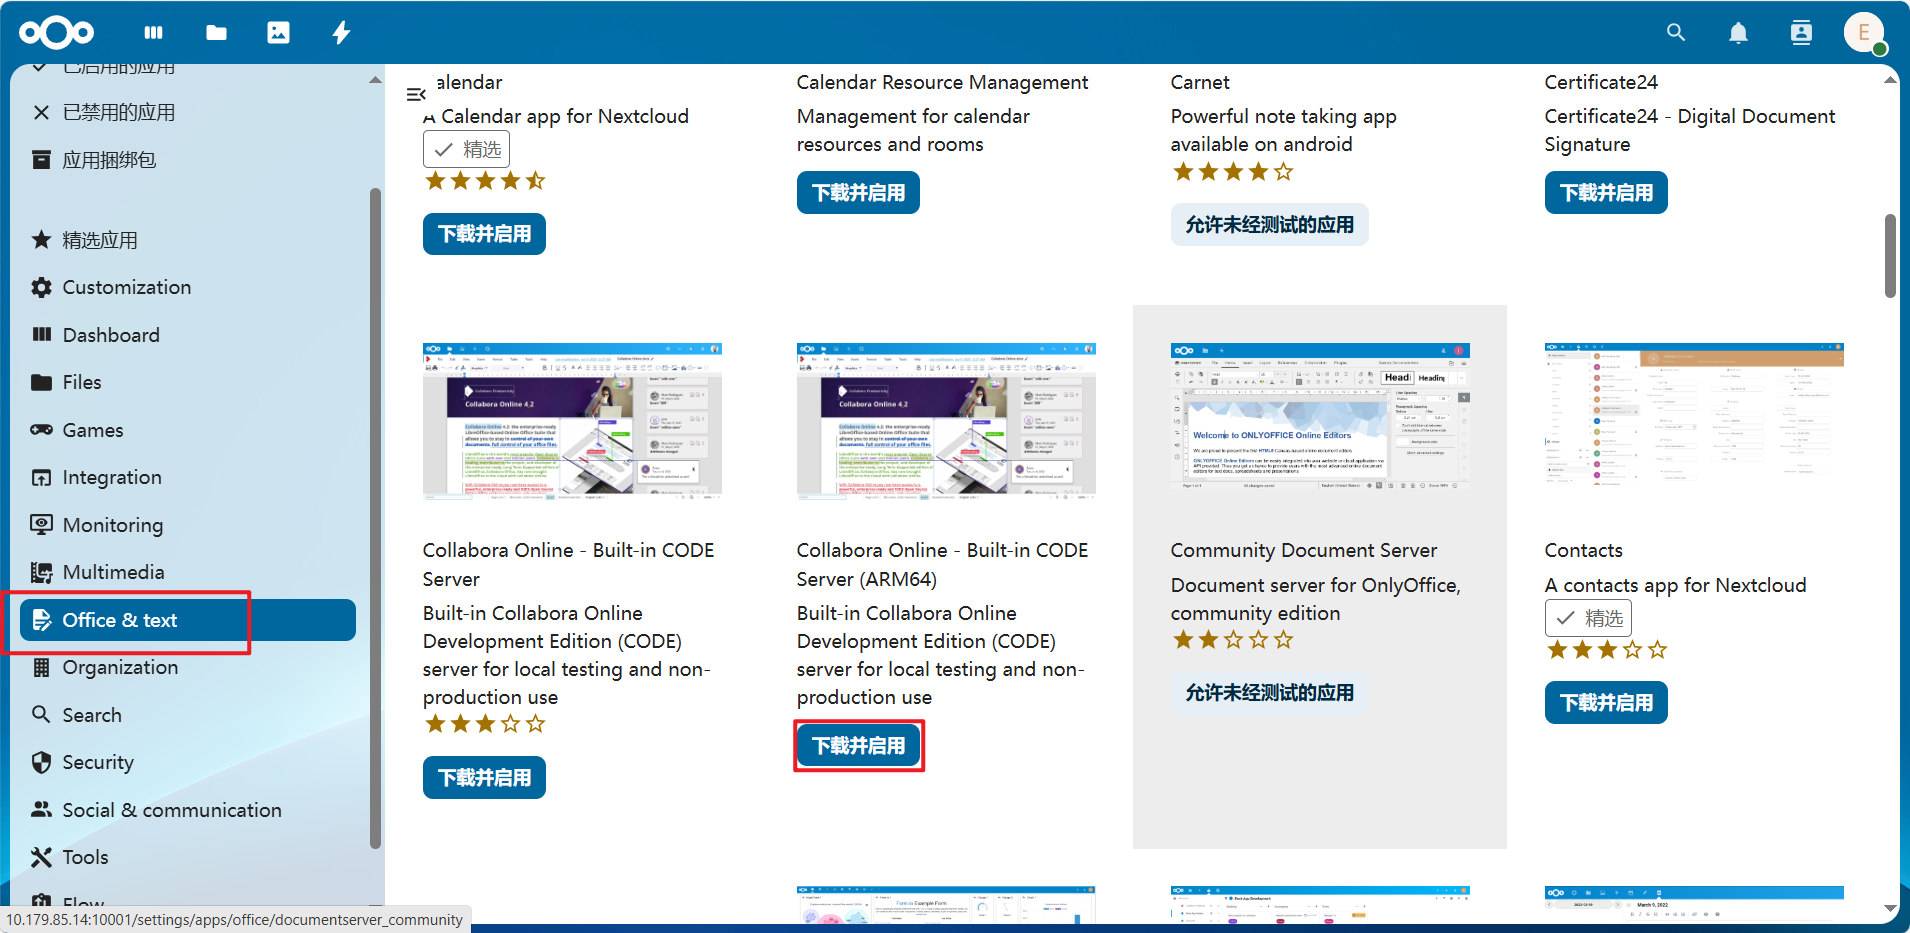Click the Organization category icon
The height and width of the screenshot is (933, 1910).
click(41, 667)
